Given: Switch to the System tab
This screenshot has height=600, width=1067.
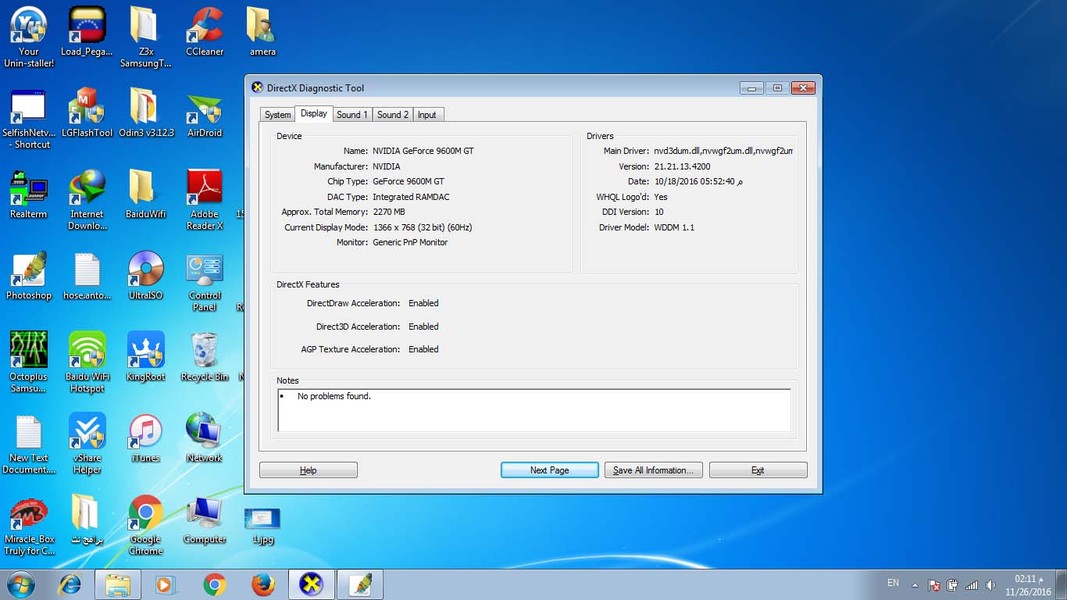Looking at the screenshot, I should click(278, 114).
